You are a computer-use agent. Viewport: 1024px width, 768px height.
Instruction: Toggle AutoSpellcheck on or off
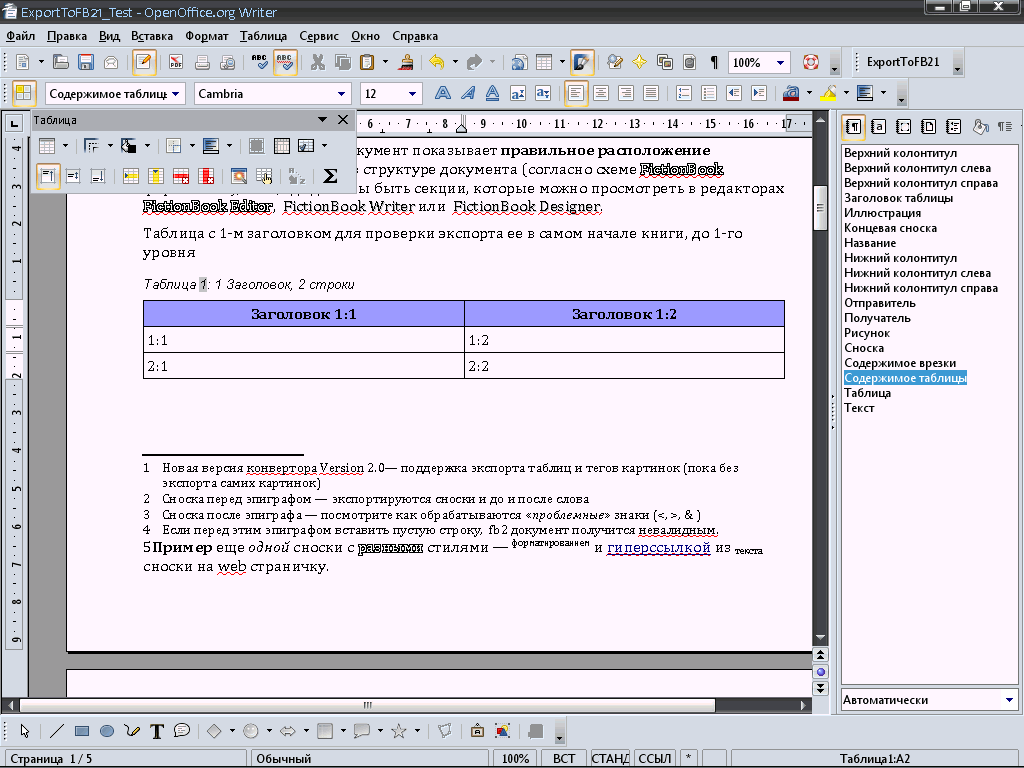(285, 62)
